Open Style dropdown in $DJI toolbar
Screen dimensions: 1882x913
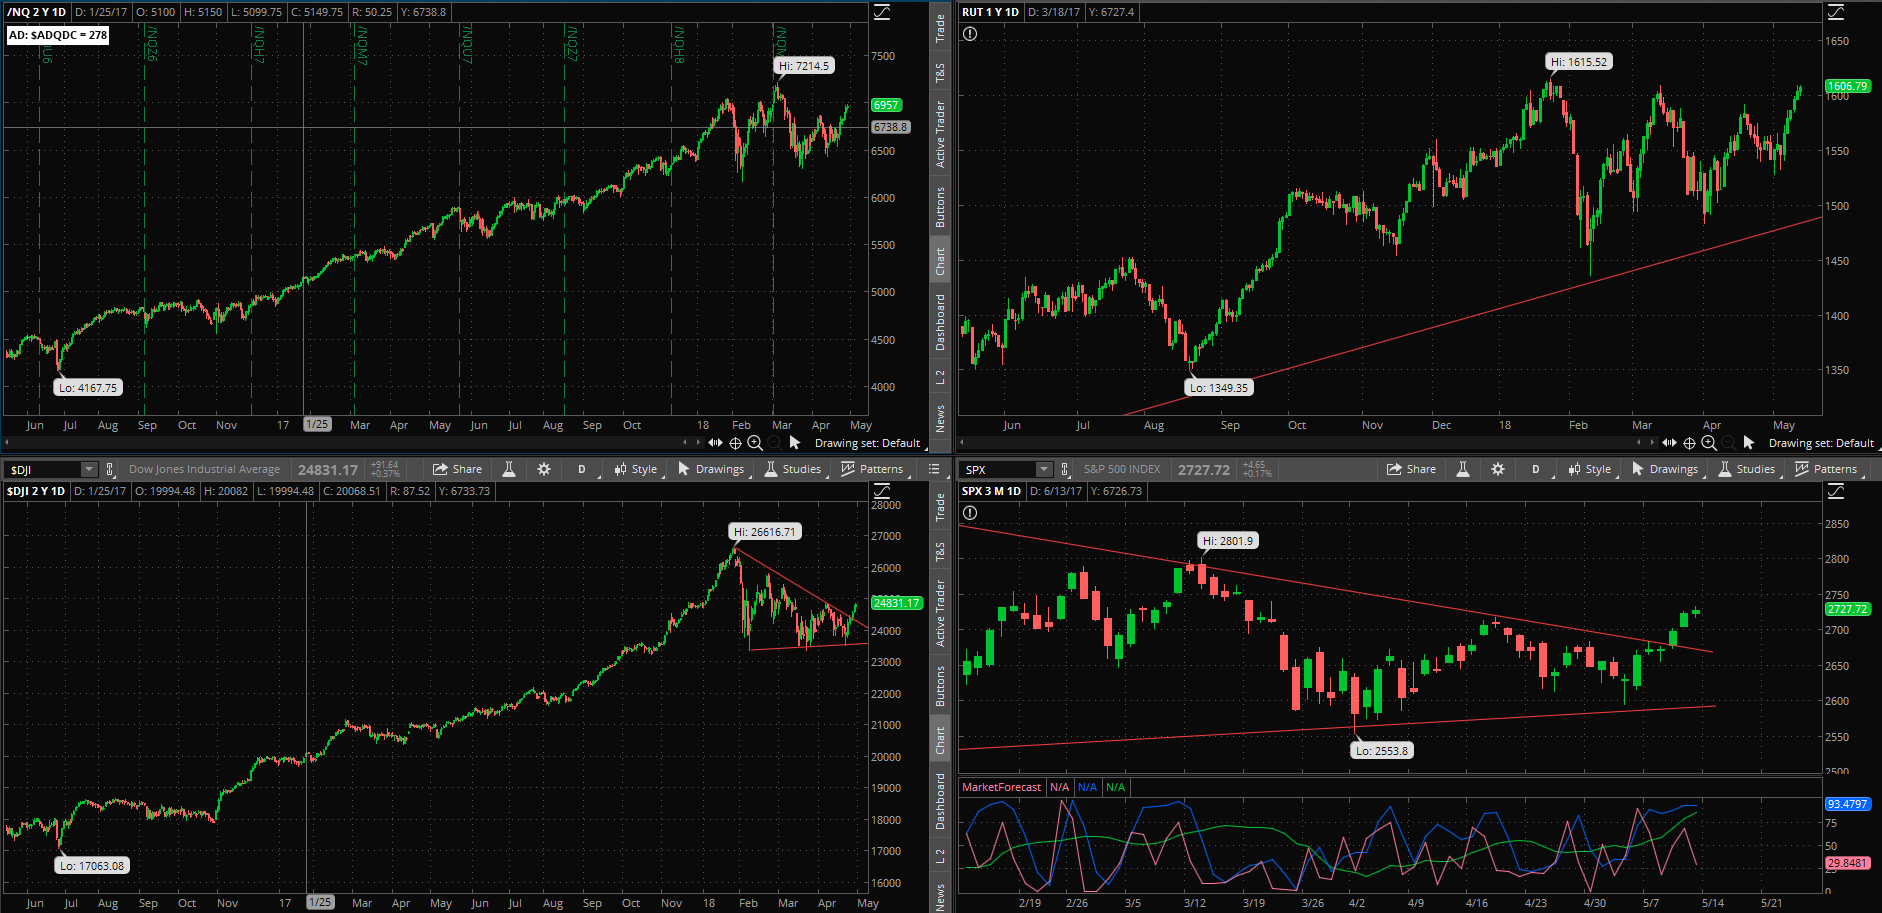pos(636,469)
